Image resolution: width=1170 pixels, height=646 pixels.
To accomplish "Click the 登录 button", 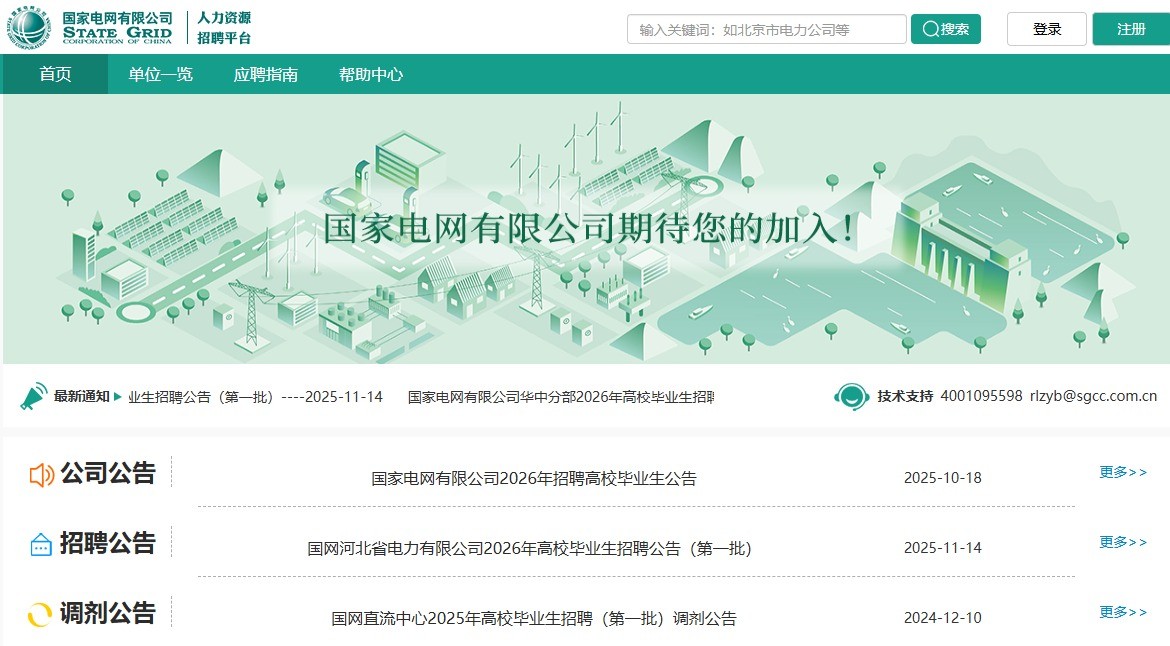I will coord(1046,29).
